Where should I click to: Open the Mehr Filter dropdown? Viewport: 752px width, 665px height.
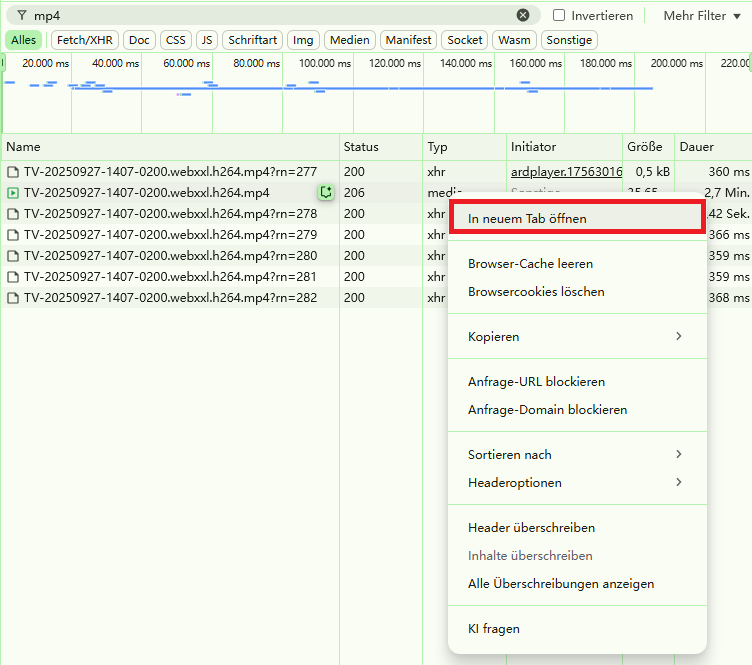tap(700, 16)
